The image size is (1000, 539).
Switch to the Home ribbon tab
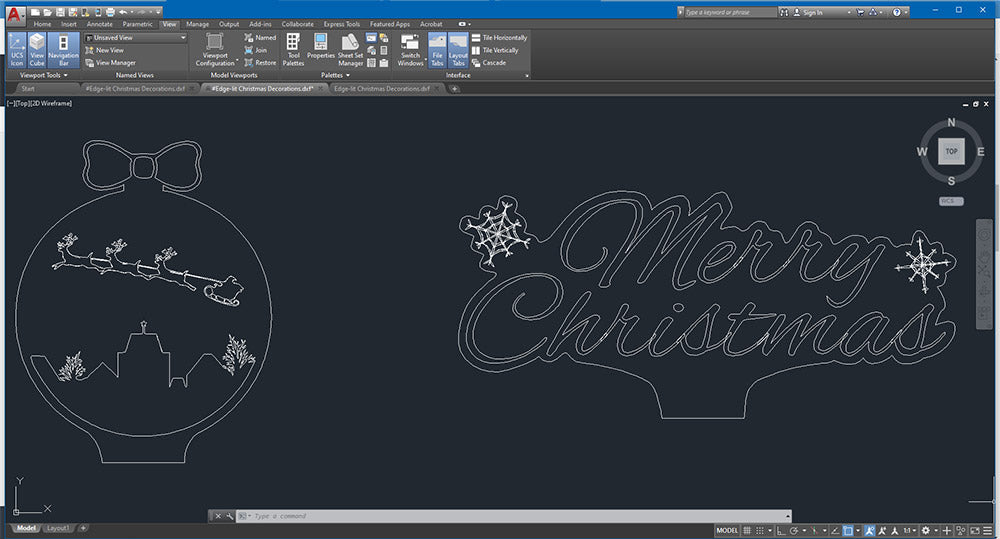[42, 24]
